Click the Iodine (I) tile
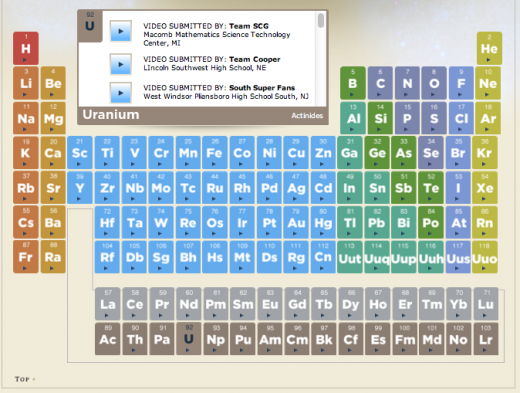 [x=458, y=187]
